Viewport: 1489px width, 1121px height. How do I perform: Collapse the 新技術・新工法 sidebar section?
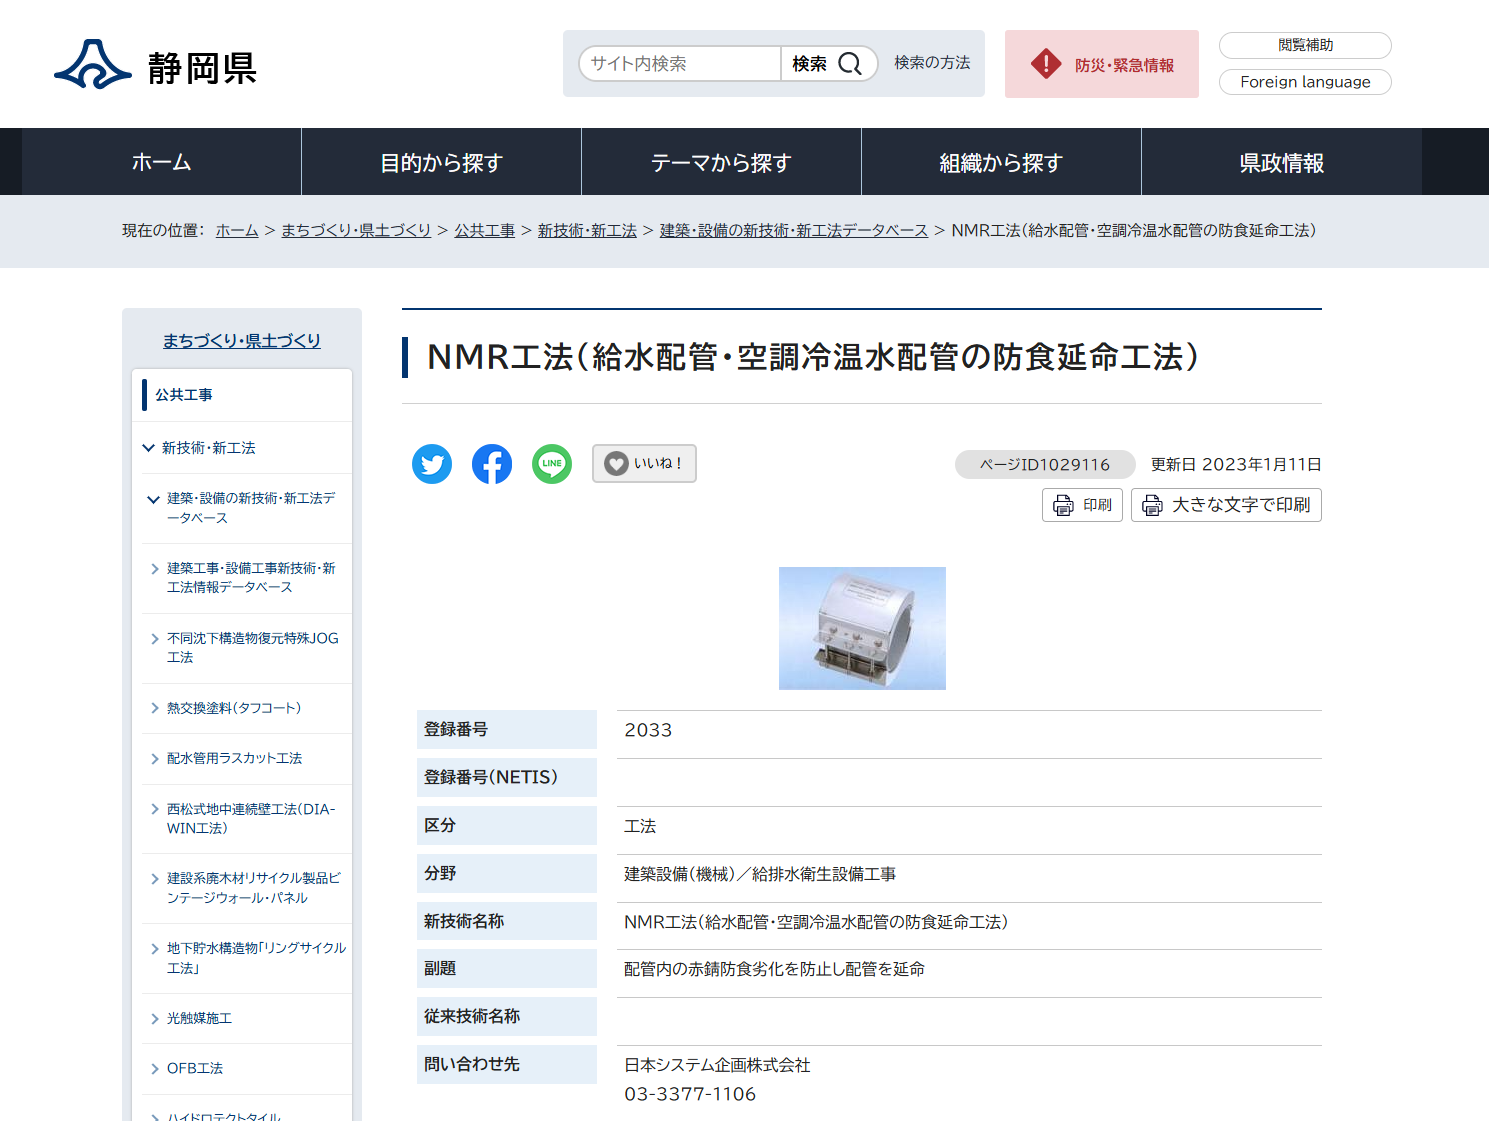[148, 447]
